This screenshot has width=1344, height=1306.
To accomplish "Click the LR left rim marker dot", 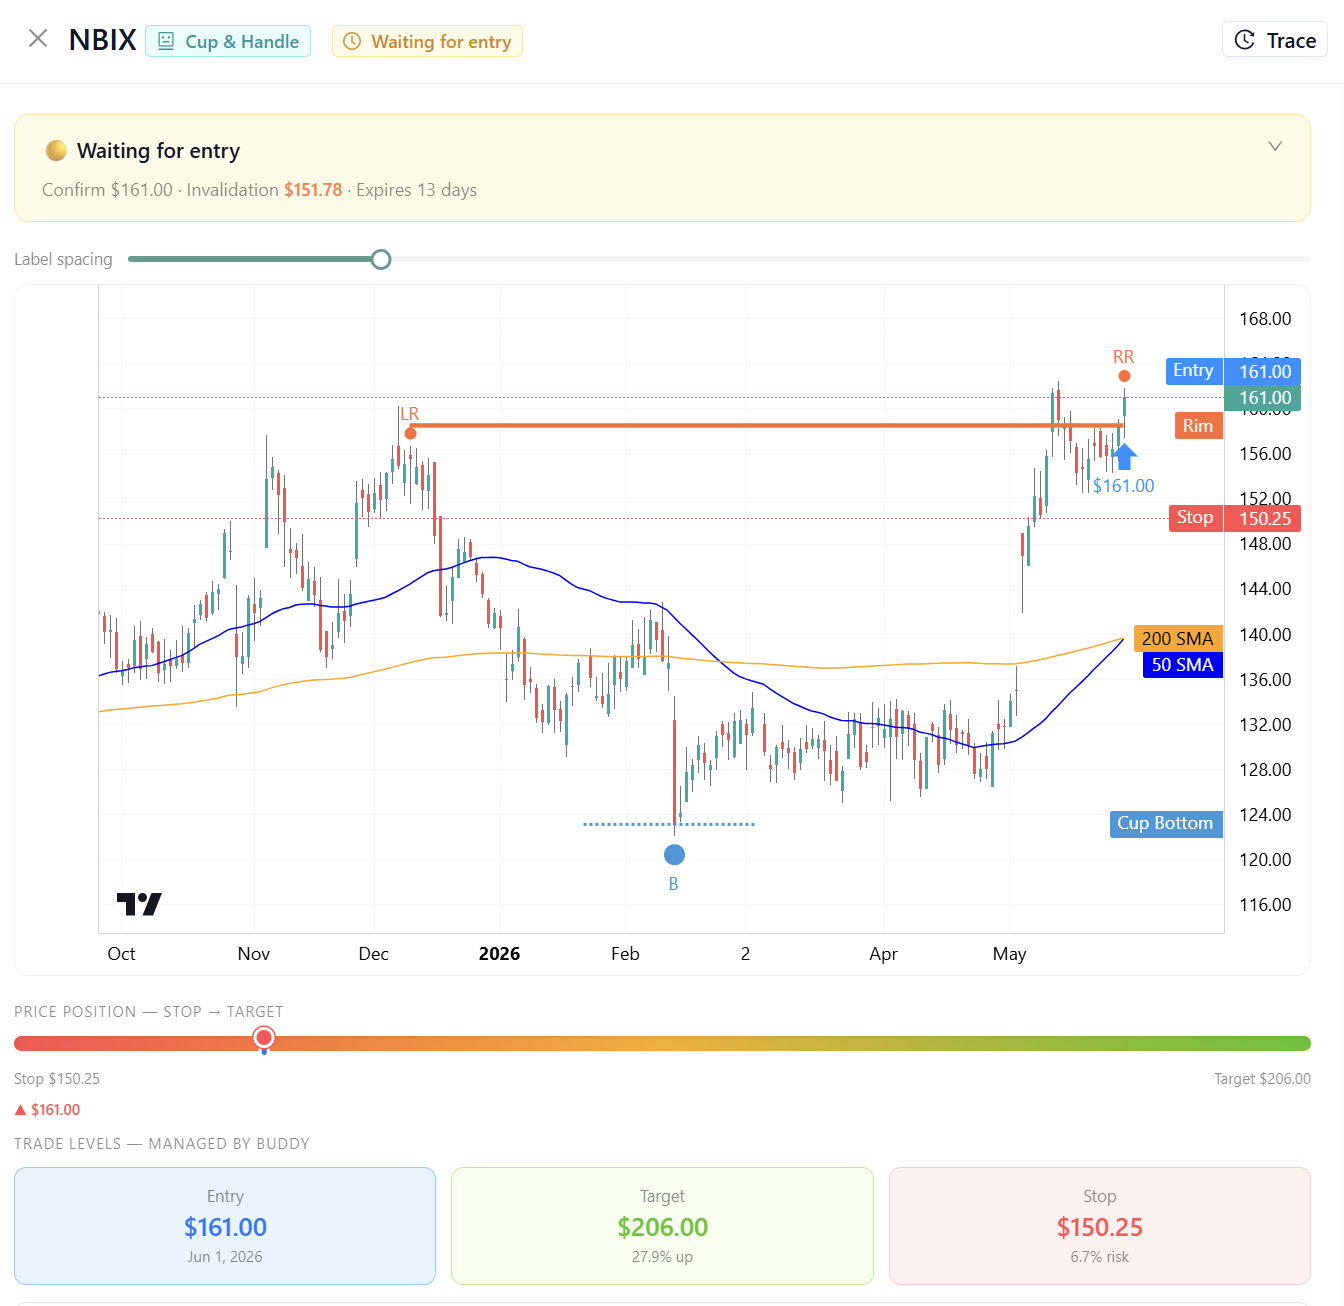I will tap(410, 433).
